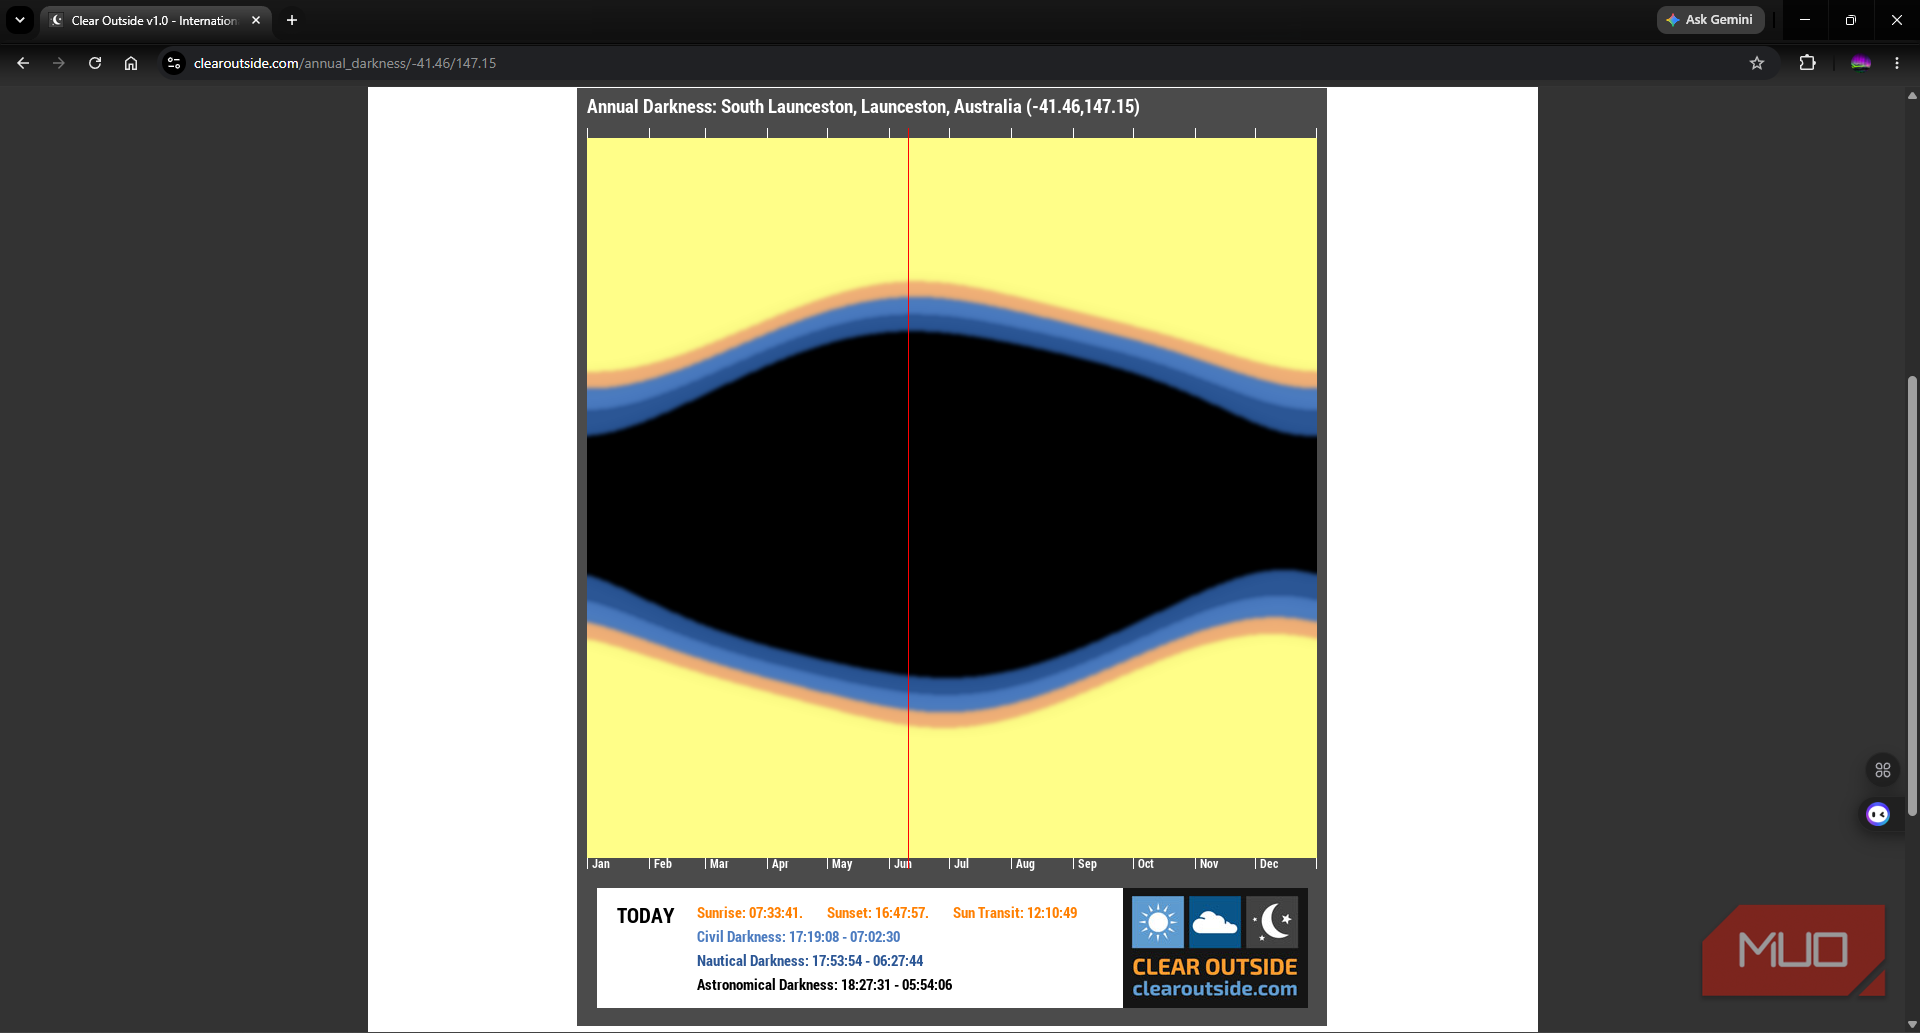
Task: Click the floating grid widget icon
Action: [1883, 770]
